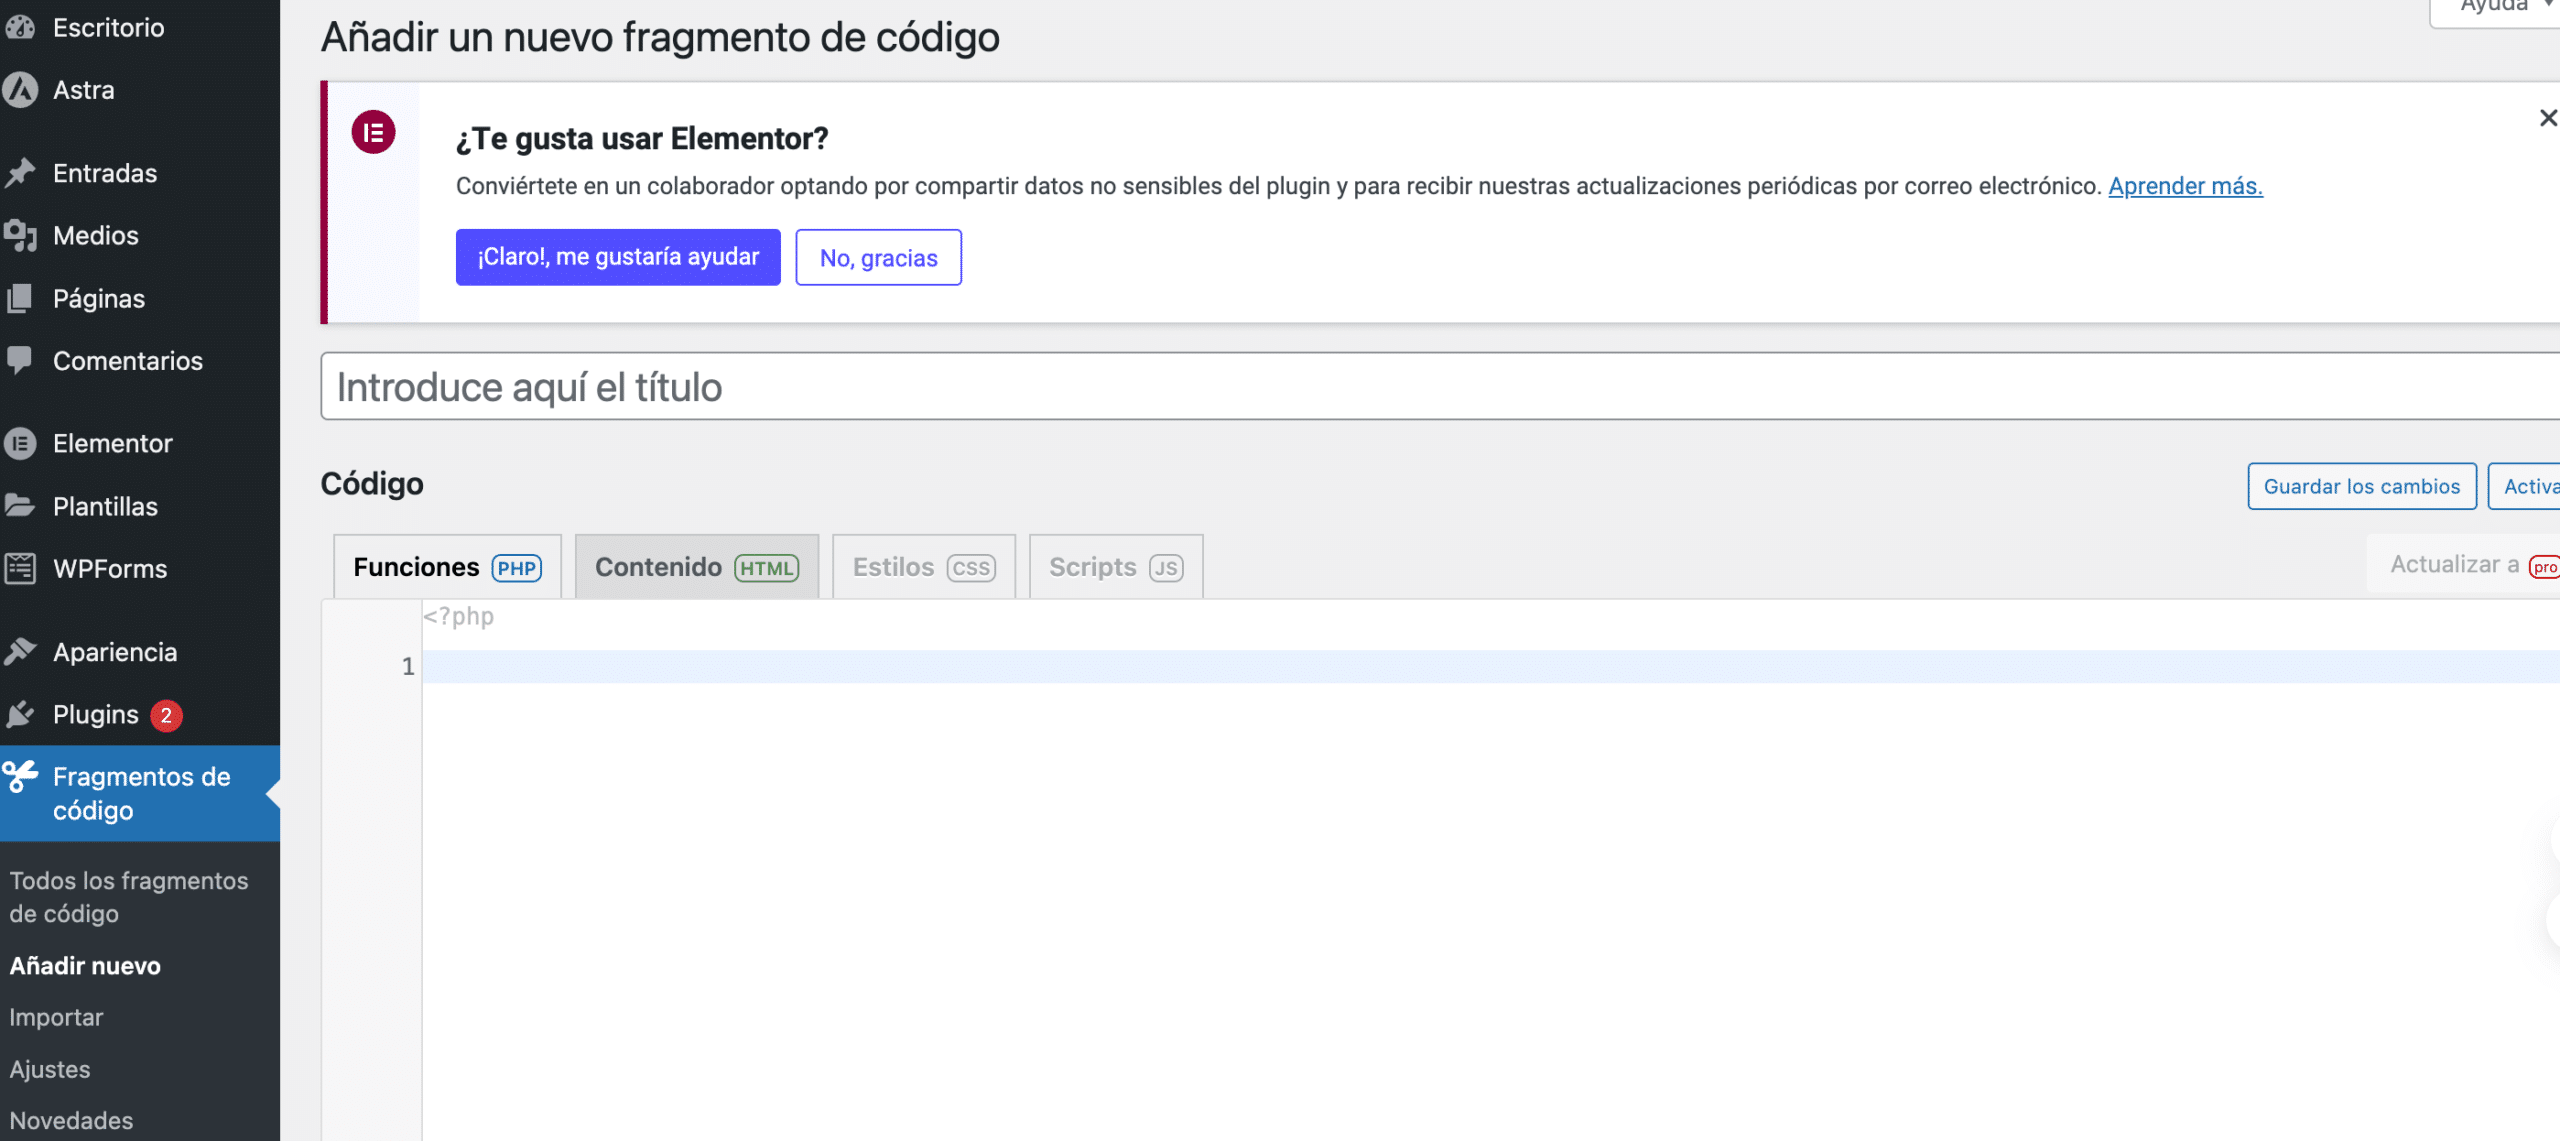Click the Apariencia paintbrush icon
The height and width of the screenshot is (1141, 2560).
tap(20, 651)
